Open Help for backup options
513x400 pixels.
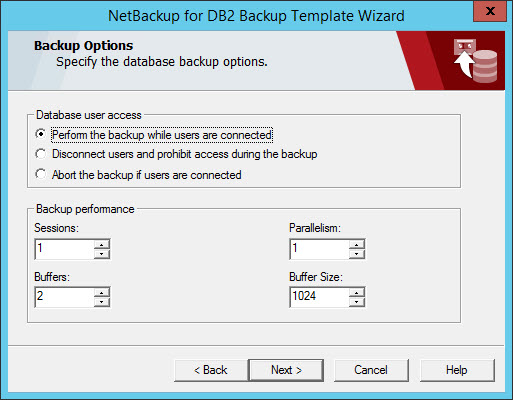[457, 370]
